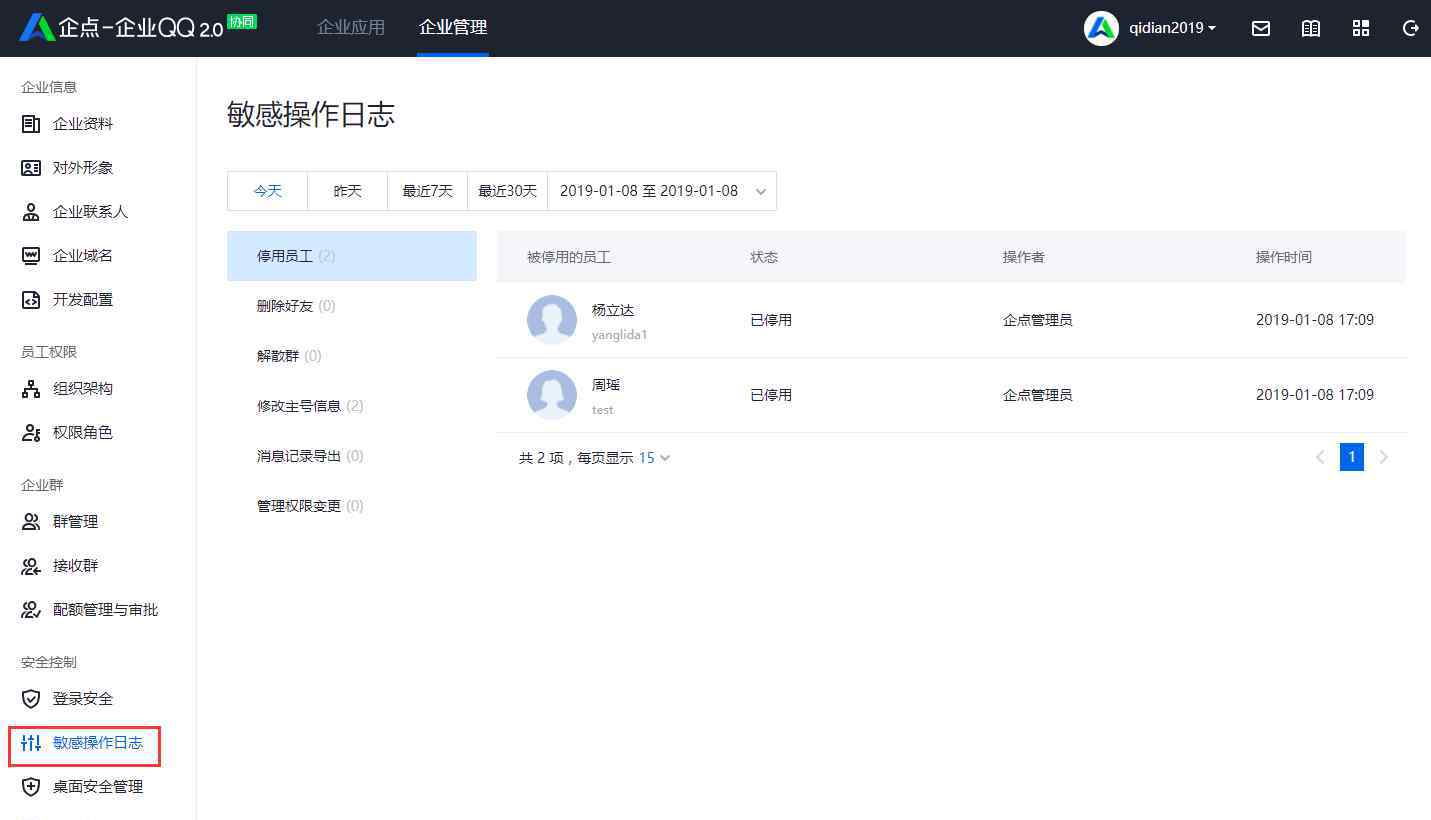Select the 今天 date filter
This screenshot has width=1431, height=820.
(267, 191)
